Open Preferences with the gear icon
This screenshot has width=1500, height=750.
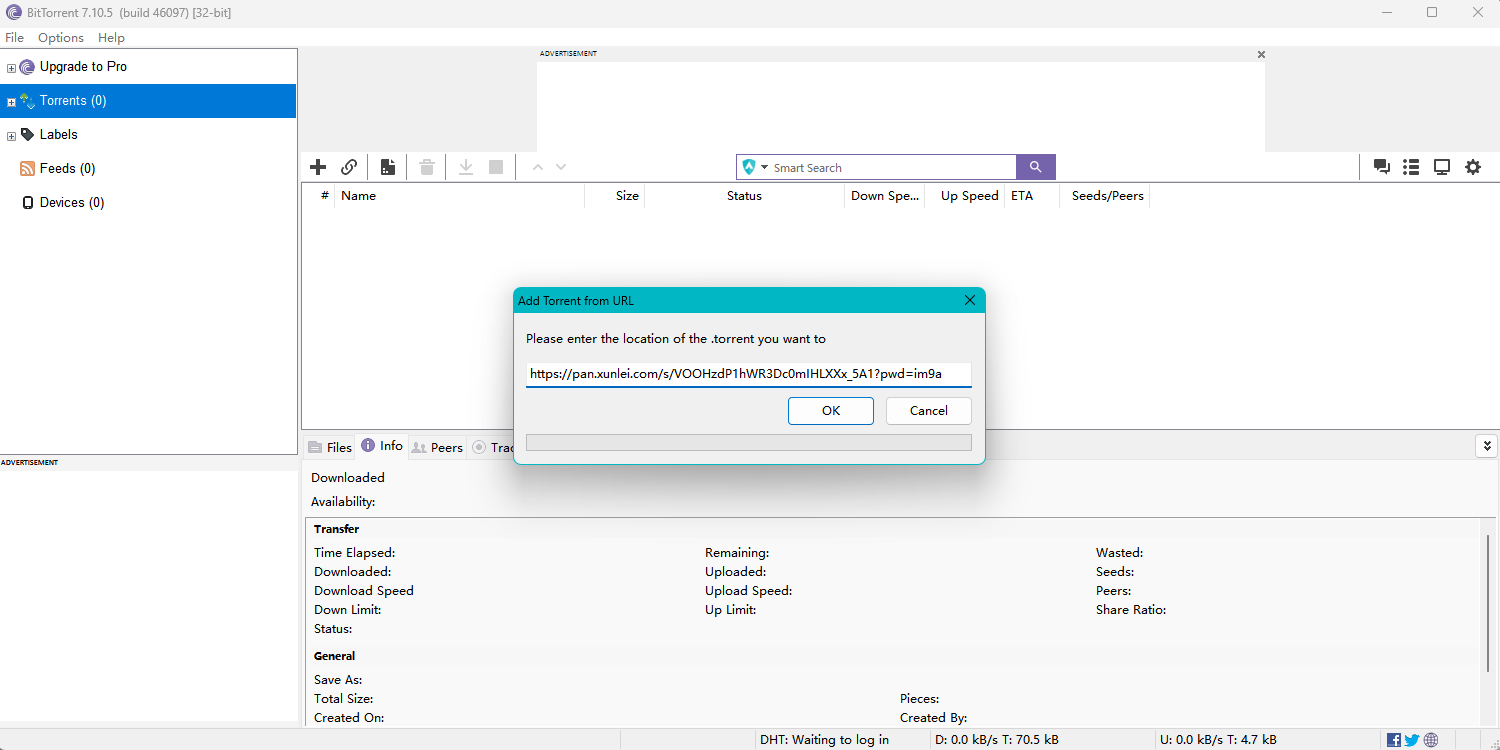coord(1473,167)
